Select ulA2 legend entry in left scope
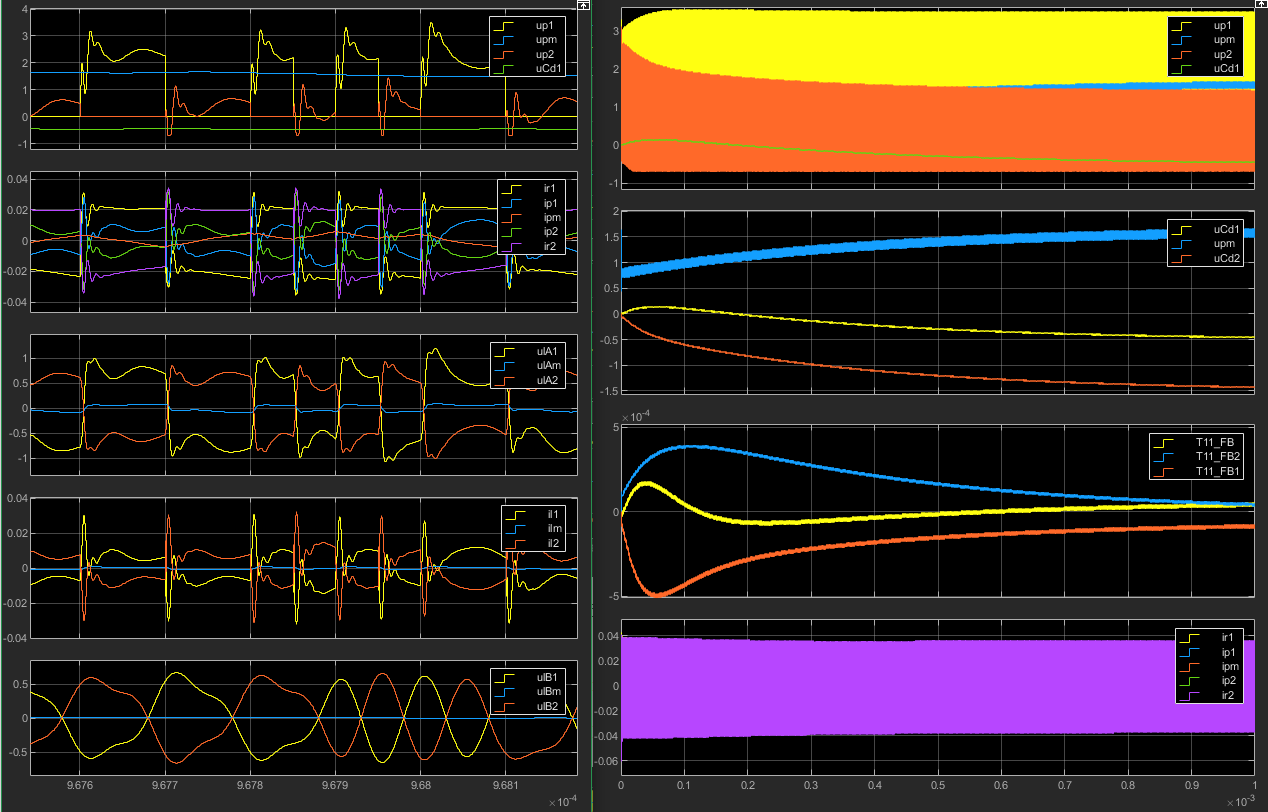This screenshot has width=1268, height=812. click(x=530, y=380)
